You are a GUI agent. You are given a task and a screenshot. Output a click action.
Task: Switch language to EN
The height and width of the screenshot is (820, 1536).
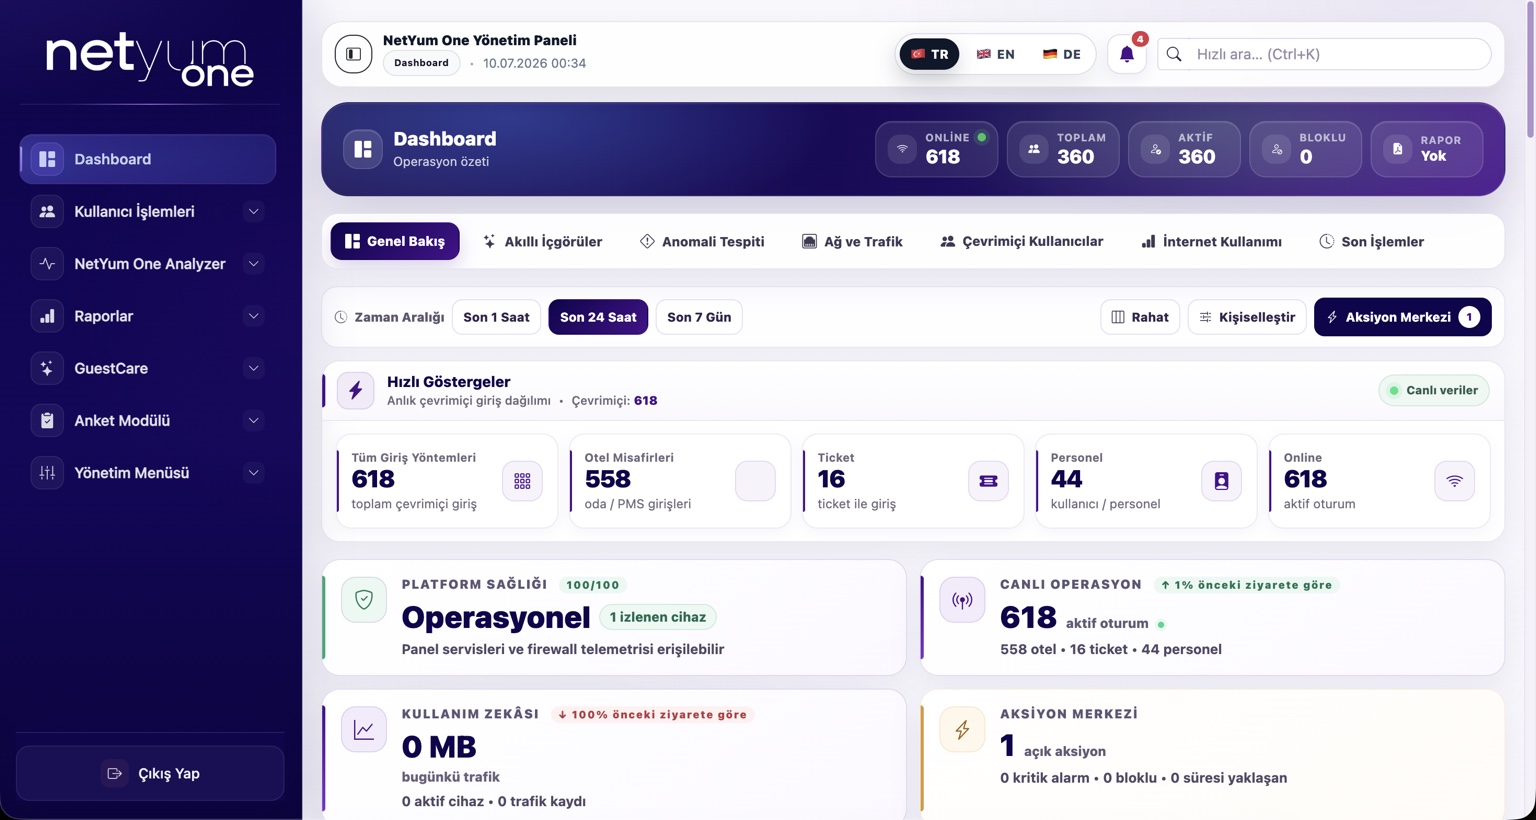[995, 54]
